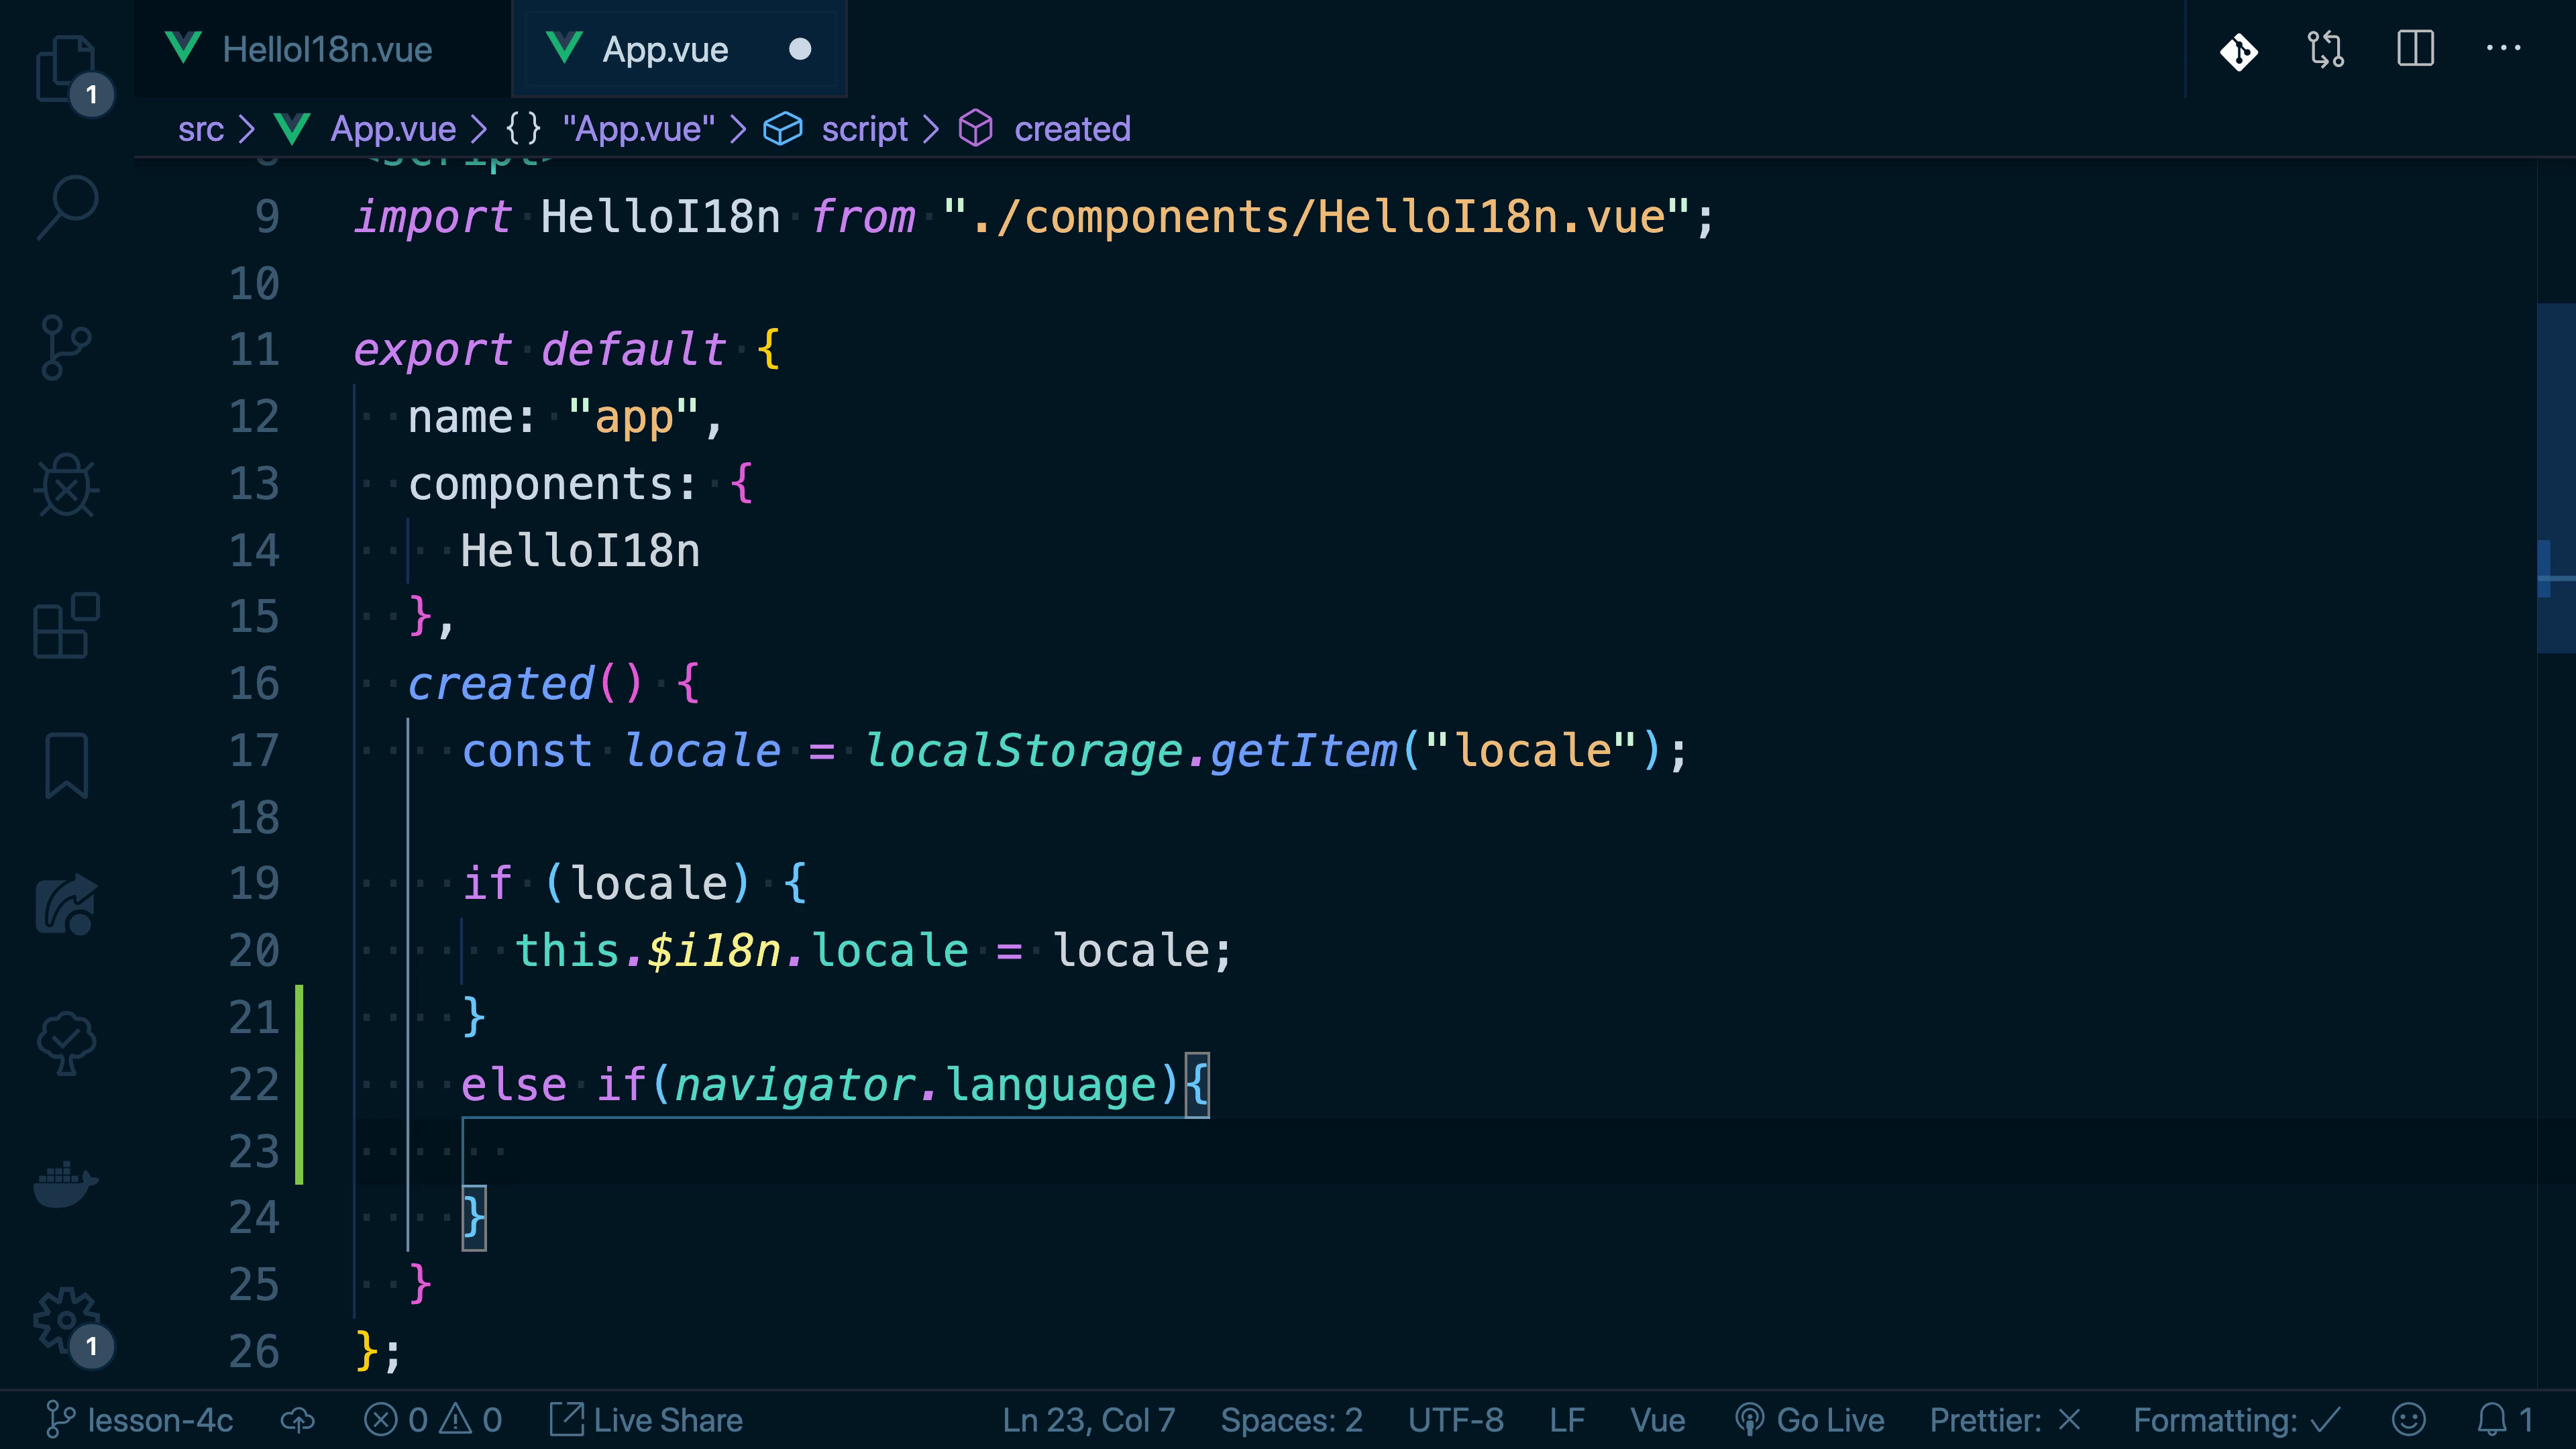Click Go Live to start server
Screen dimensions: 2576x1449
pos(1809,1420)
